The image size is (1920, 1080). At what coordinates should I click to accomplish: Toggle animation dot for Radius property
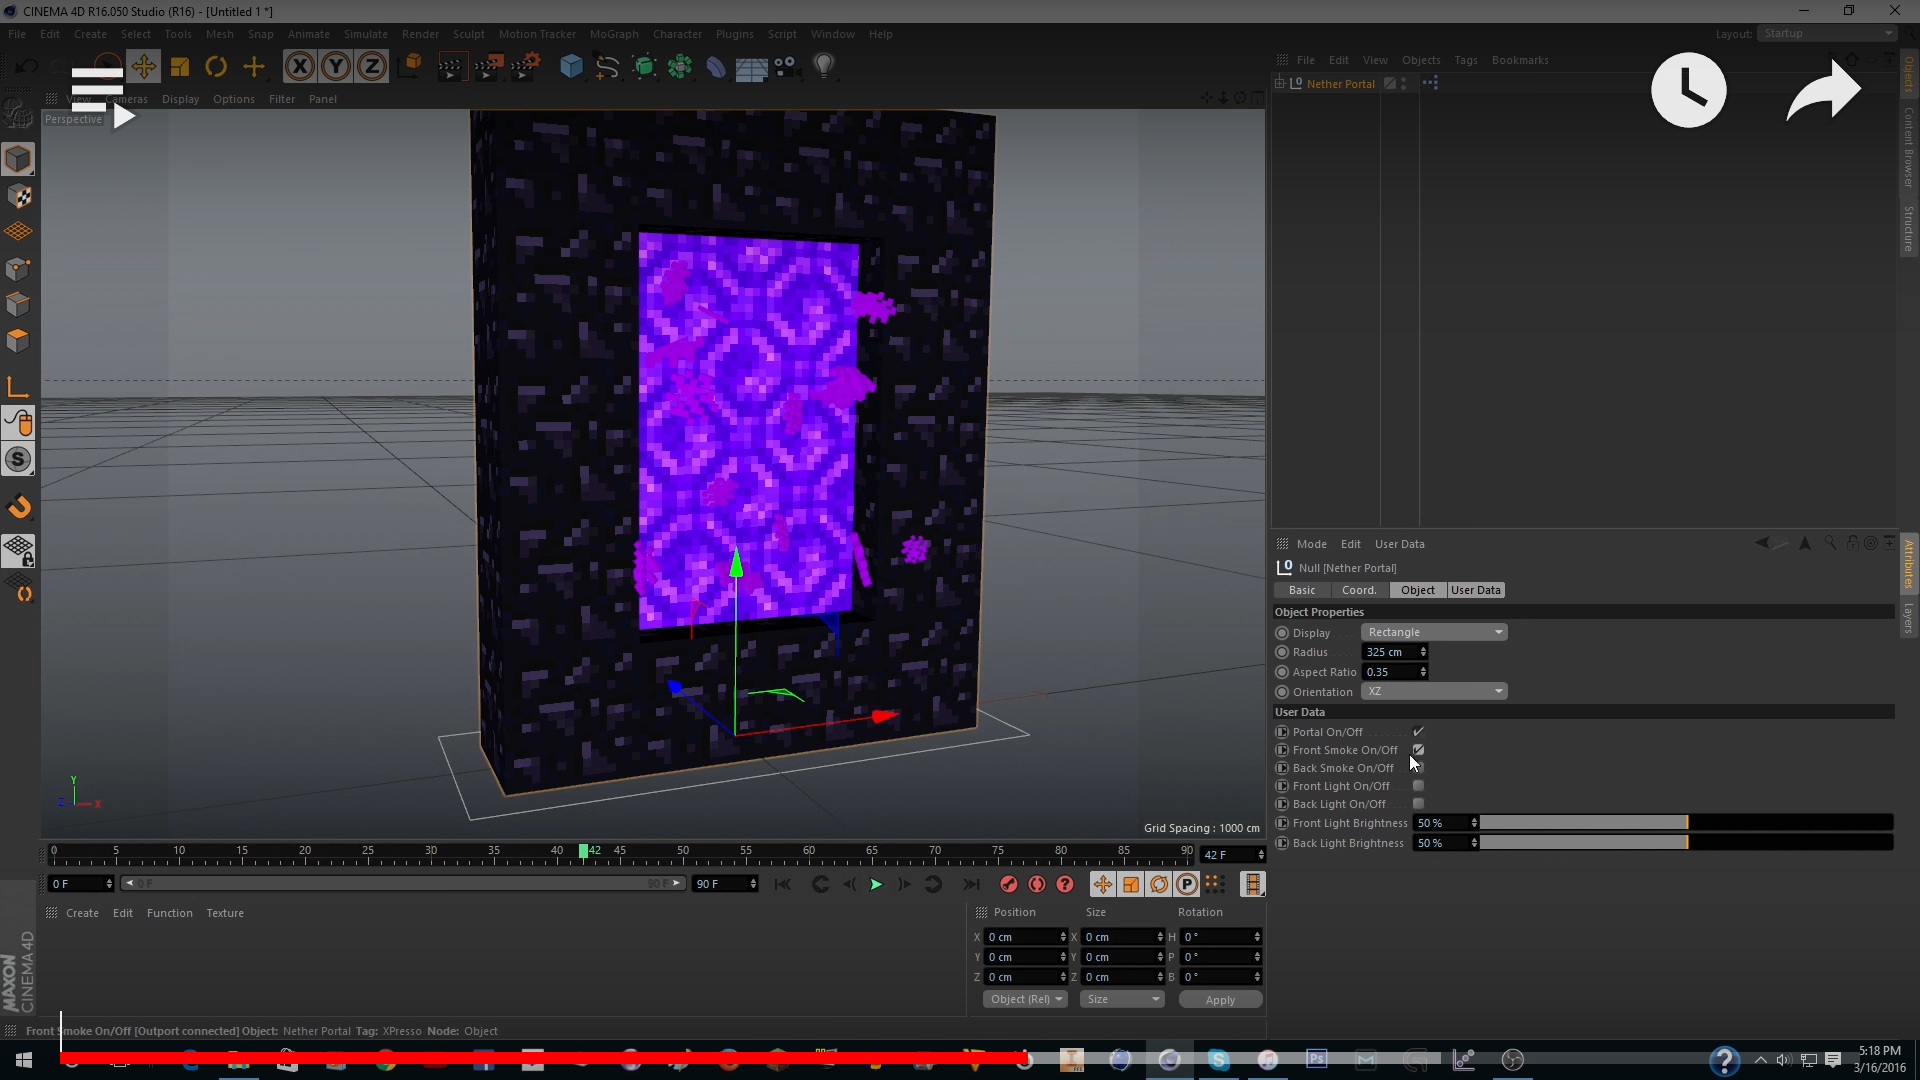1282,652
